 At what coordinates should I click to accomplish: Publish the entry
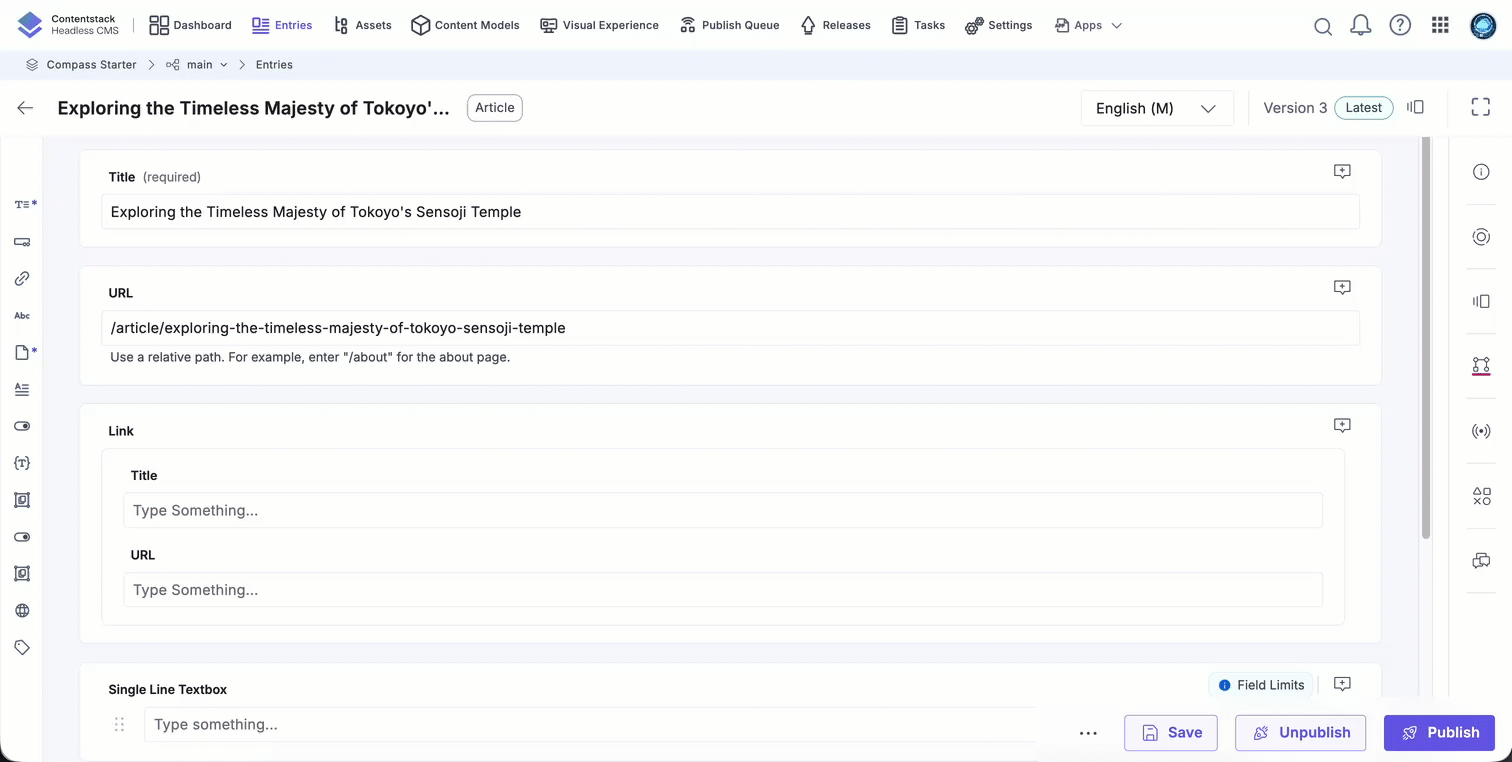[1439, 733]
